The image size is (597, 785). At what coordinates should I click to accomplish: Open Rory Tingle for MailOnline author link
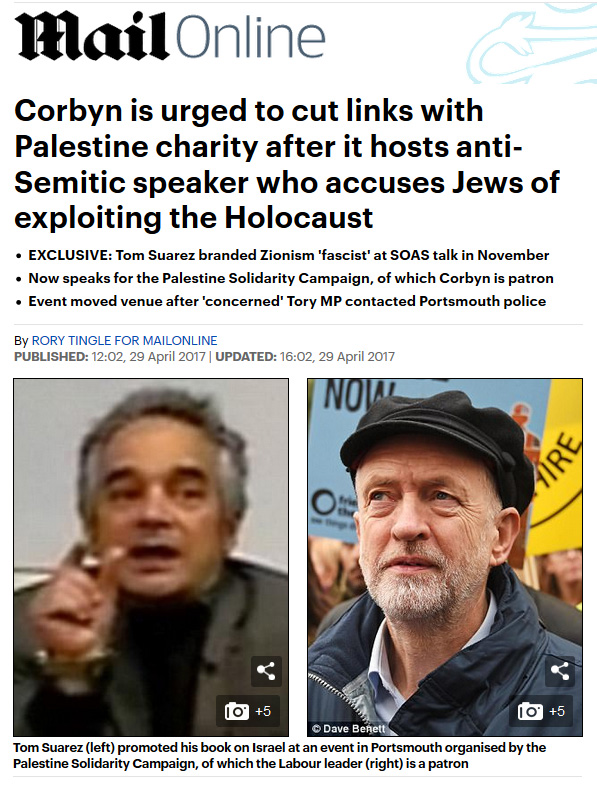tap(124, 340)
